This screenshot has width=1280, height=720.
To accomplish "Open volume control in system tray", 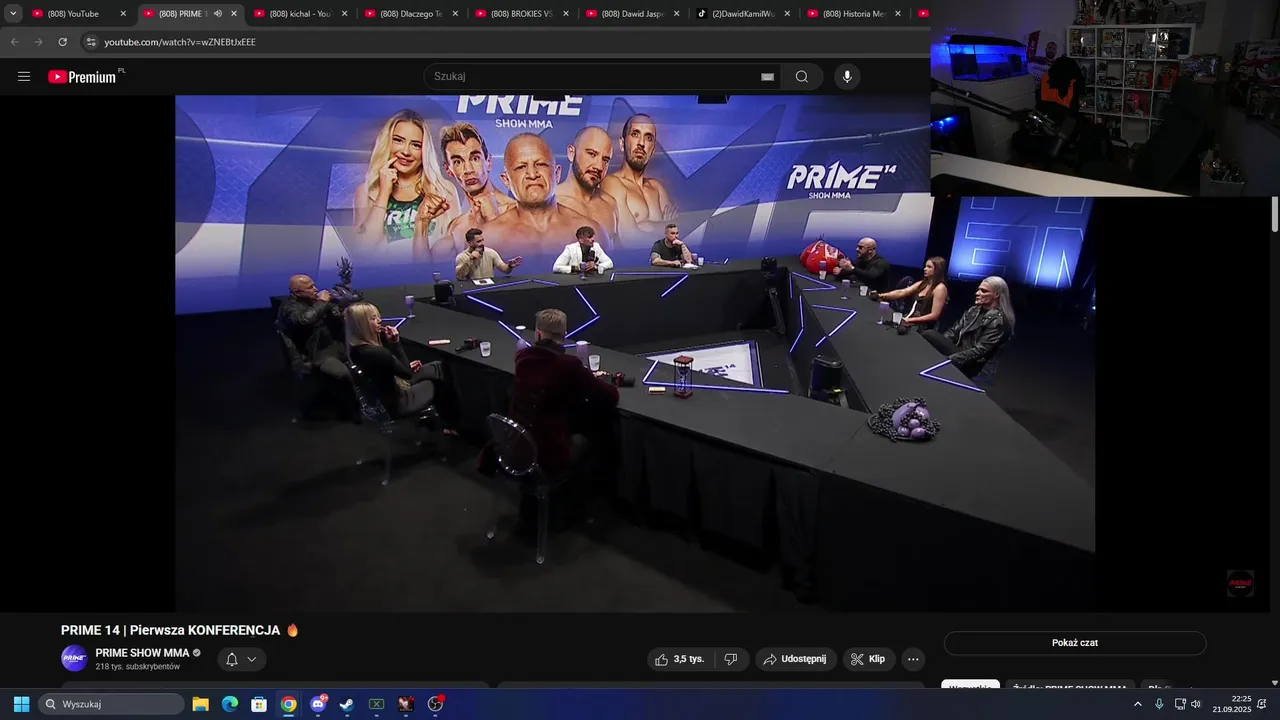I will coord(1195,704).
